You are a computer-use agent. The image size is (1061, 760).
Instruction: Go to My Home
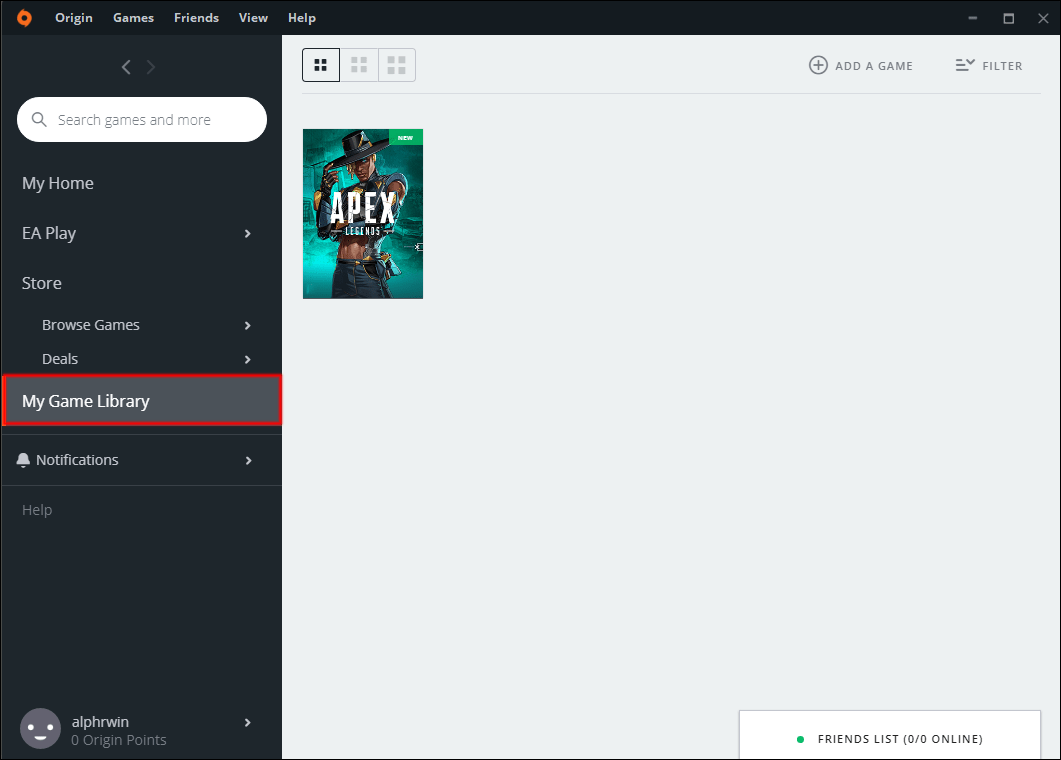57,183
